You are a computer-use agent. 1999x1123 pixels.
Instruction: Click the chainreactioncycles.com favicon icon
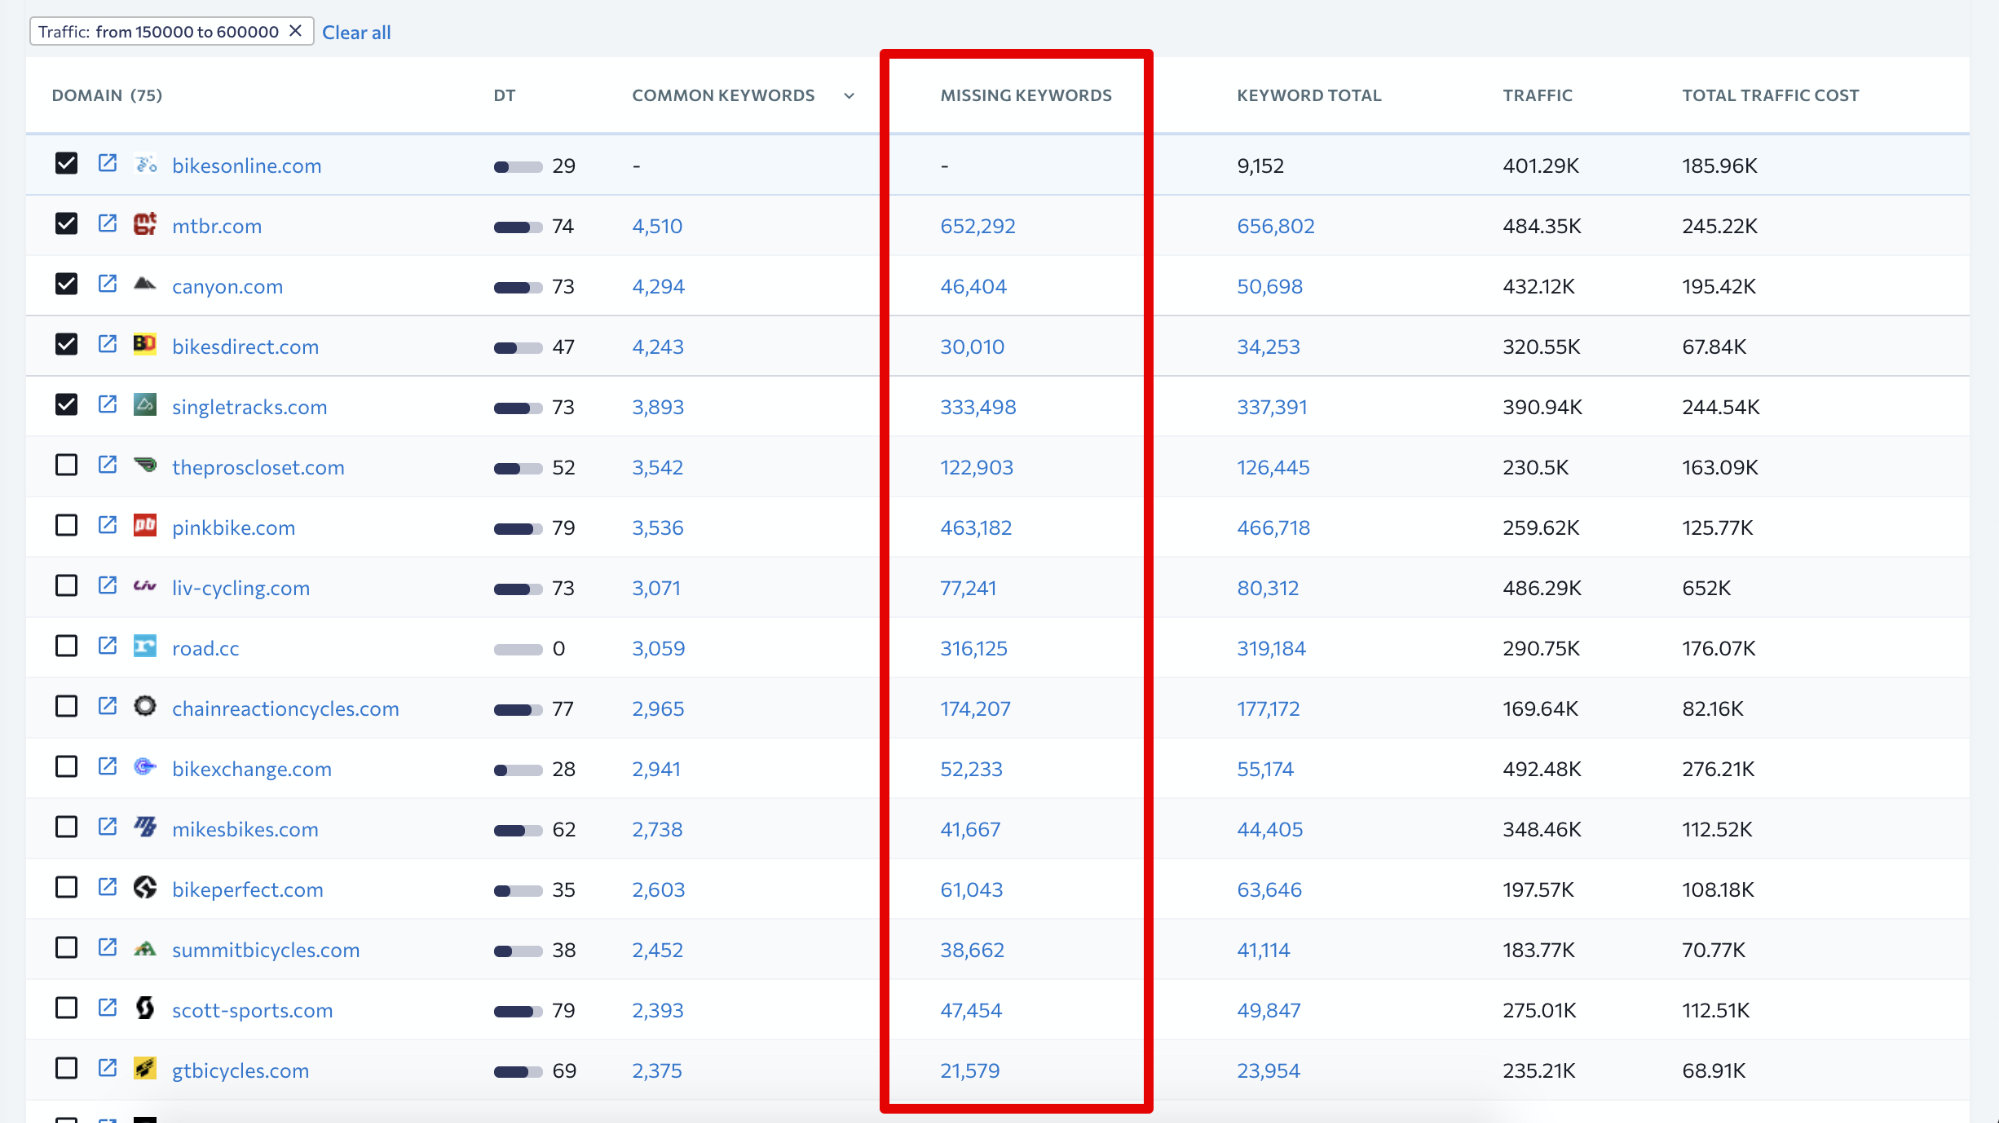click(x=145, y=707)
